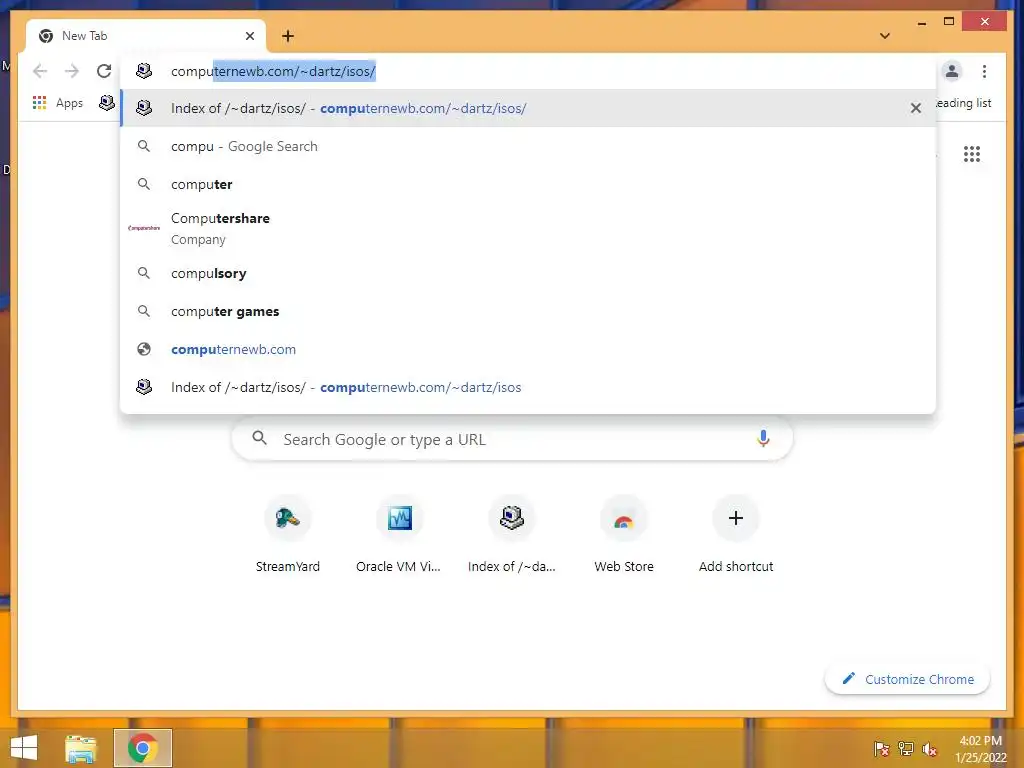Click the search magnifier in the Google box
This screenshot has height=768, width=1024.
pyautogui.click(x=259, y=438)
